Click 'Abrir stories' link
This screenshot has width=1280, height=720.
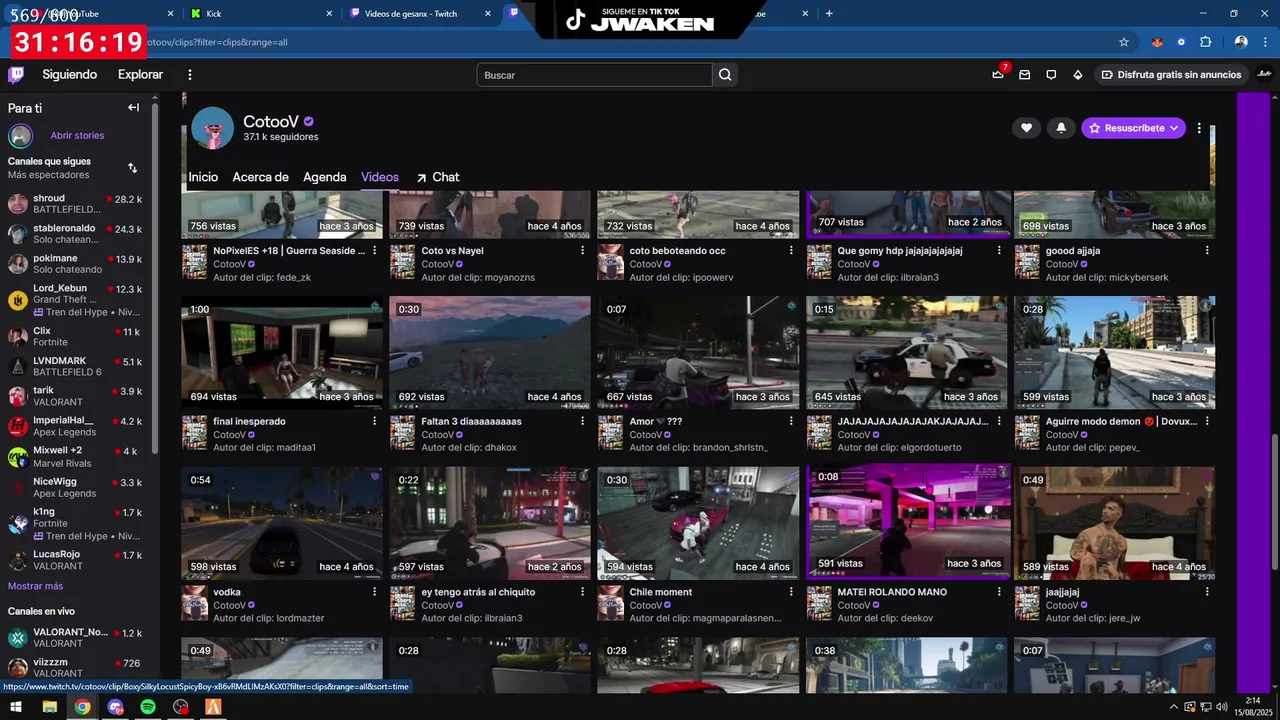point(77,135)
